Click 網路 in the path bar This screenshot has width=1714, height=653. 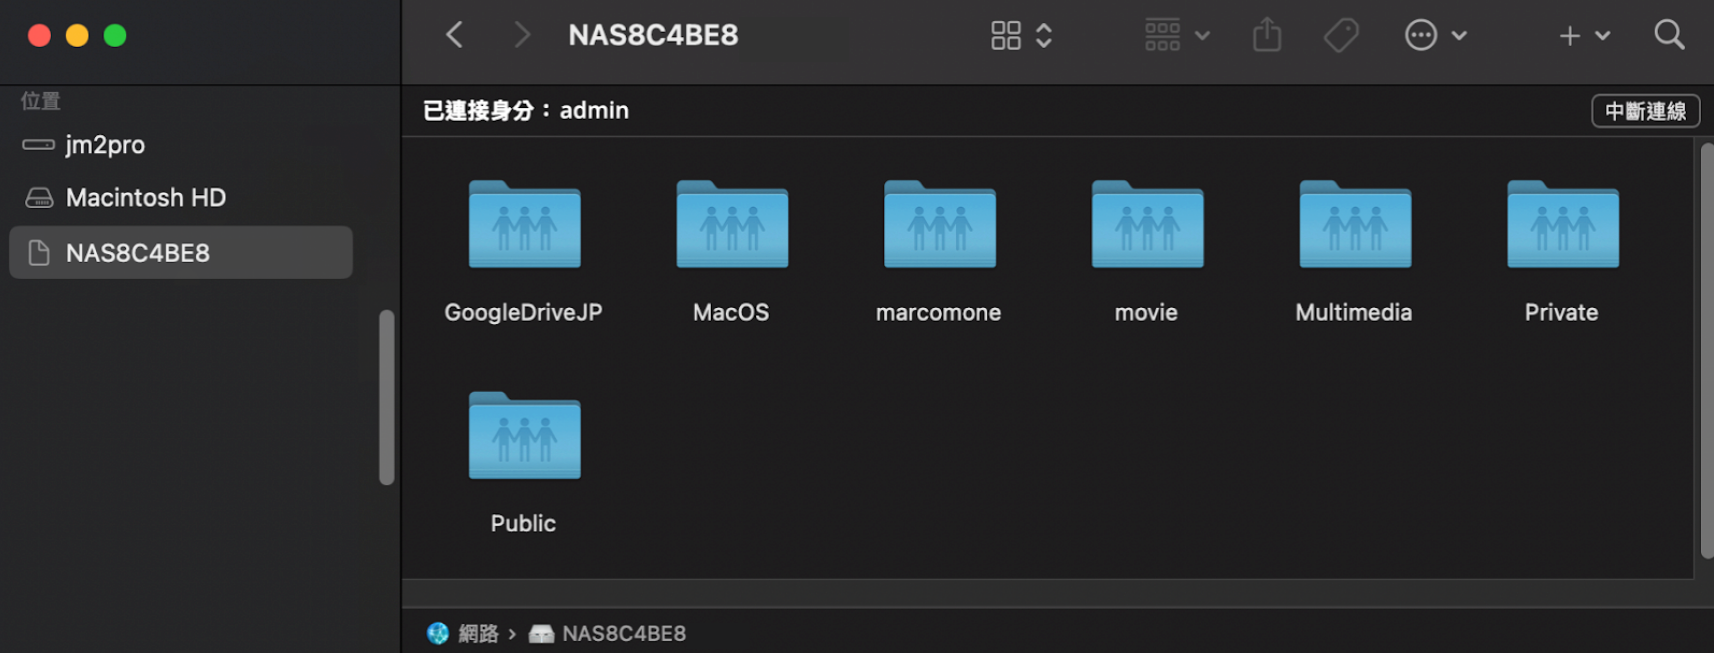point(477,634)
